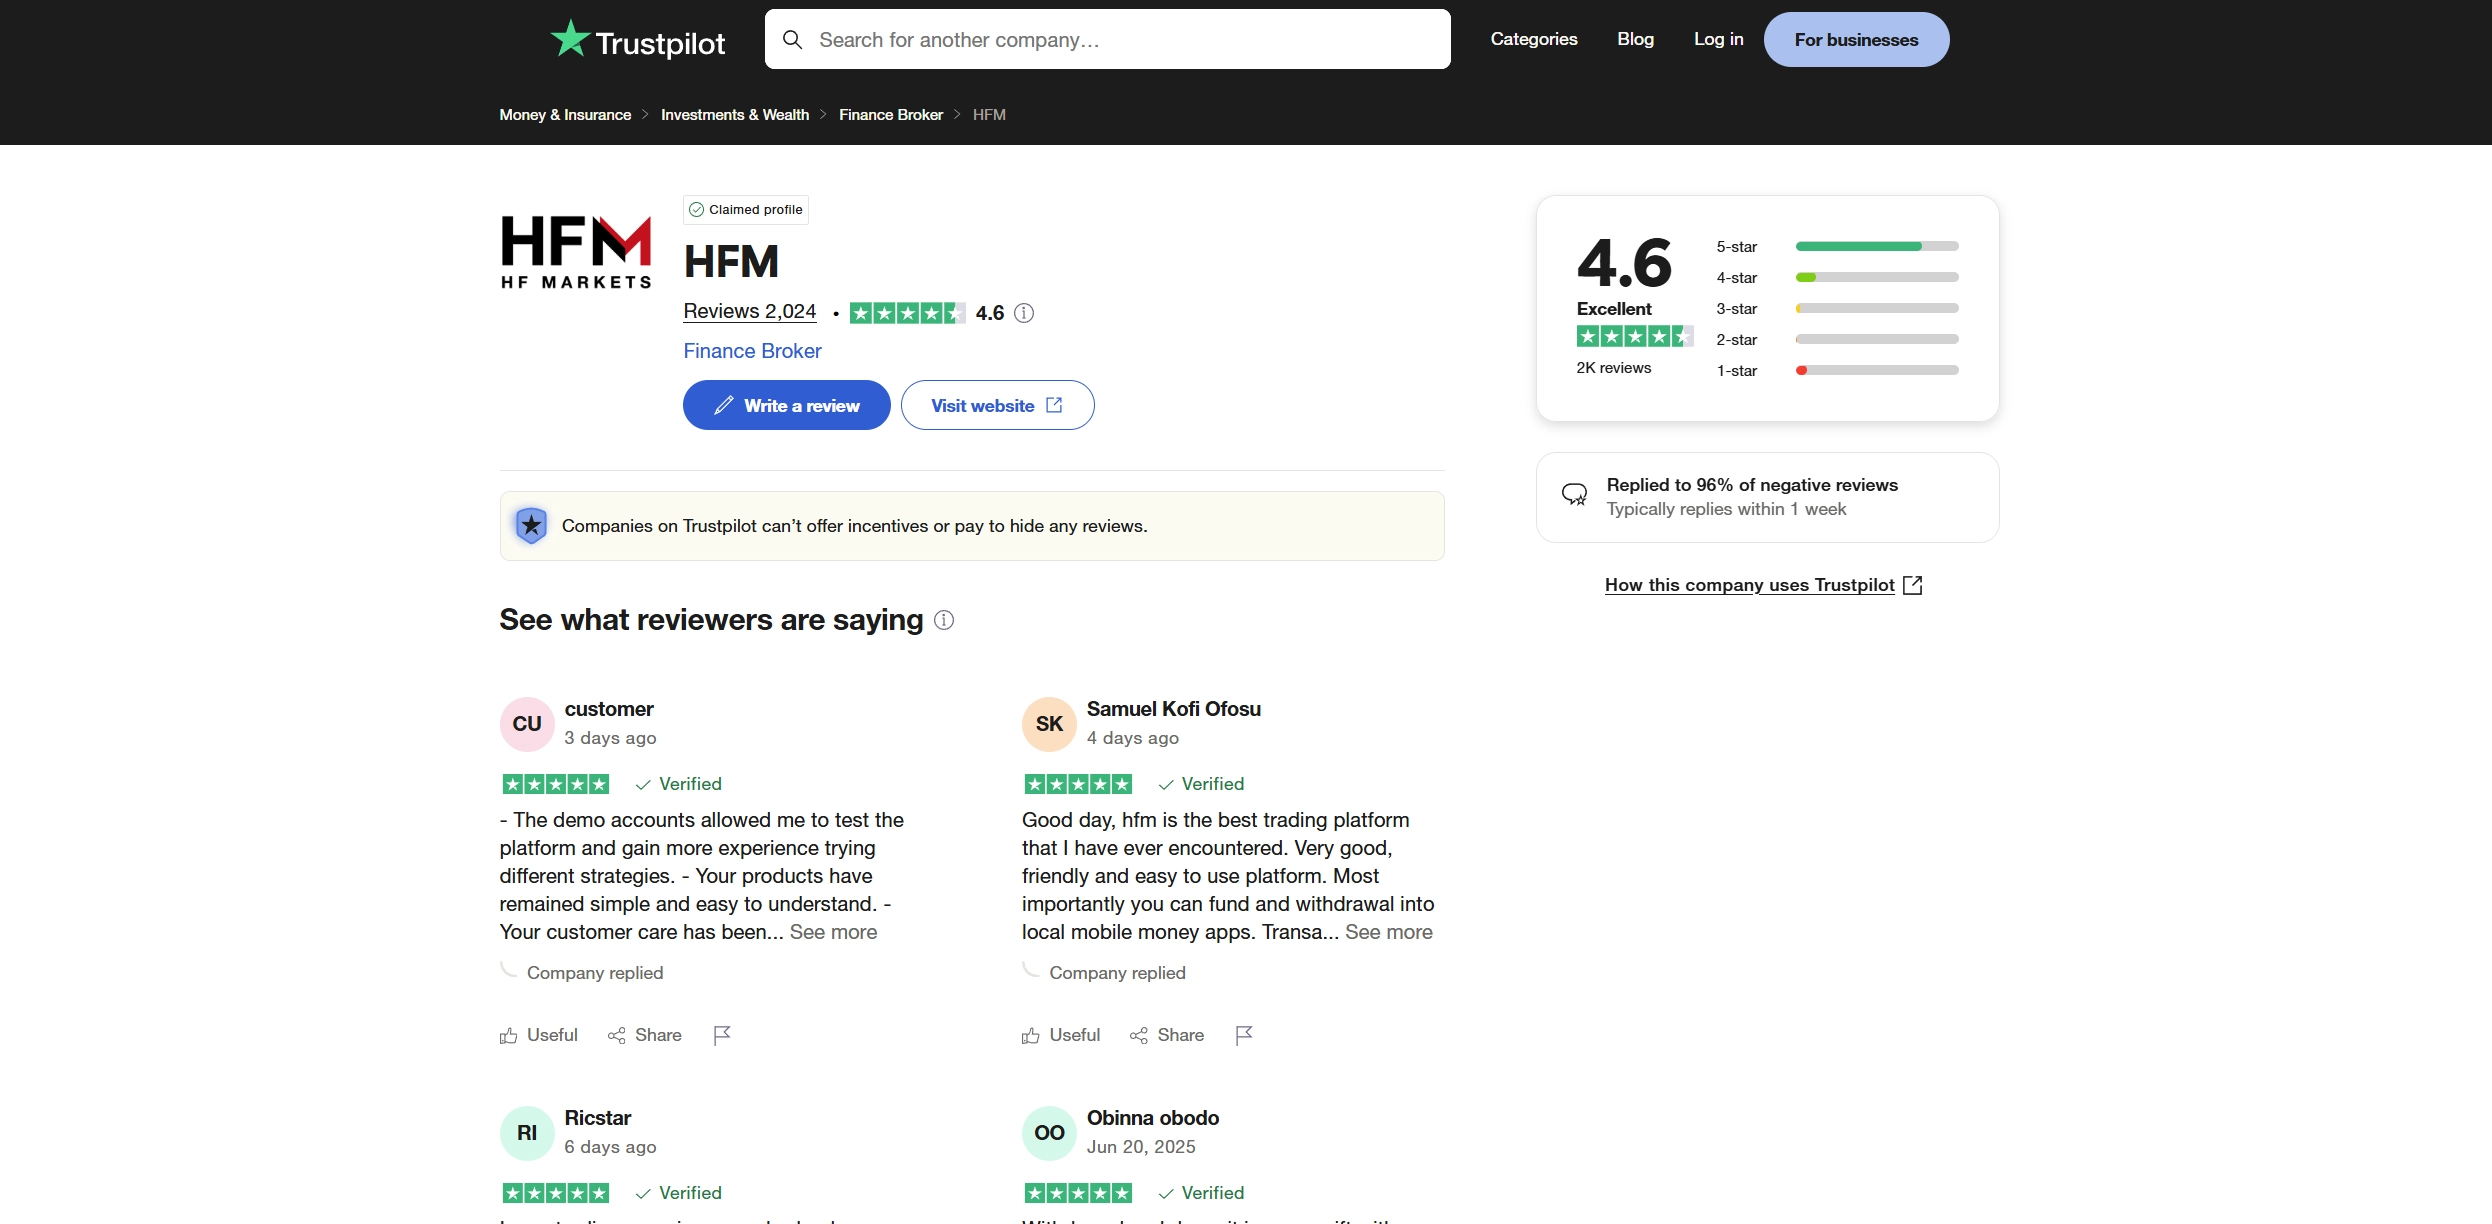Click the '3 days ago' review date
The width and height of the screenshot is (2492, 1224).
[610, 738]
